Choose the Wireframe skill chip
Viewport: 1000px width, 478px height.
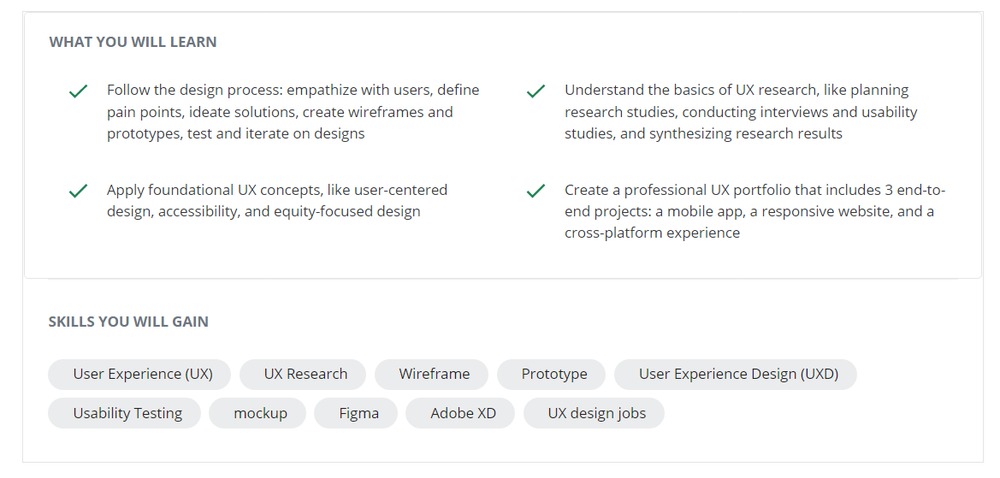coord(431,374)
